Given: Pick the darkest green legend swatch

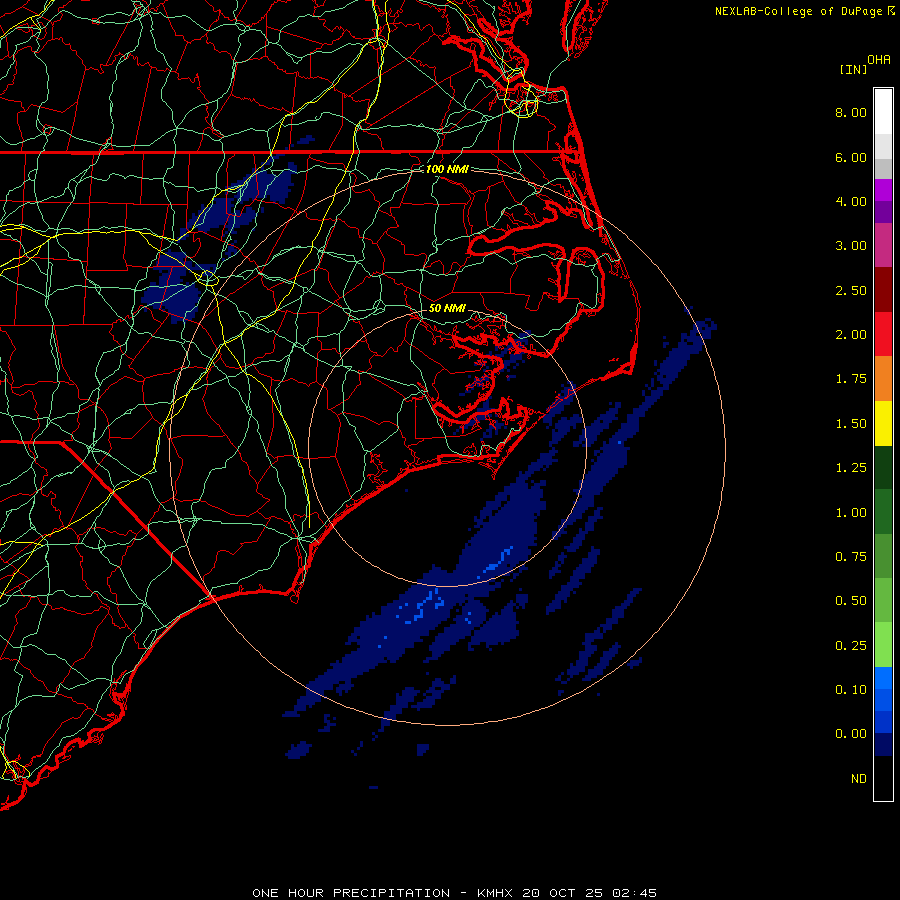Looking at the screenshot, I should [x=883, y=468].
